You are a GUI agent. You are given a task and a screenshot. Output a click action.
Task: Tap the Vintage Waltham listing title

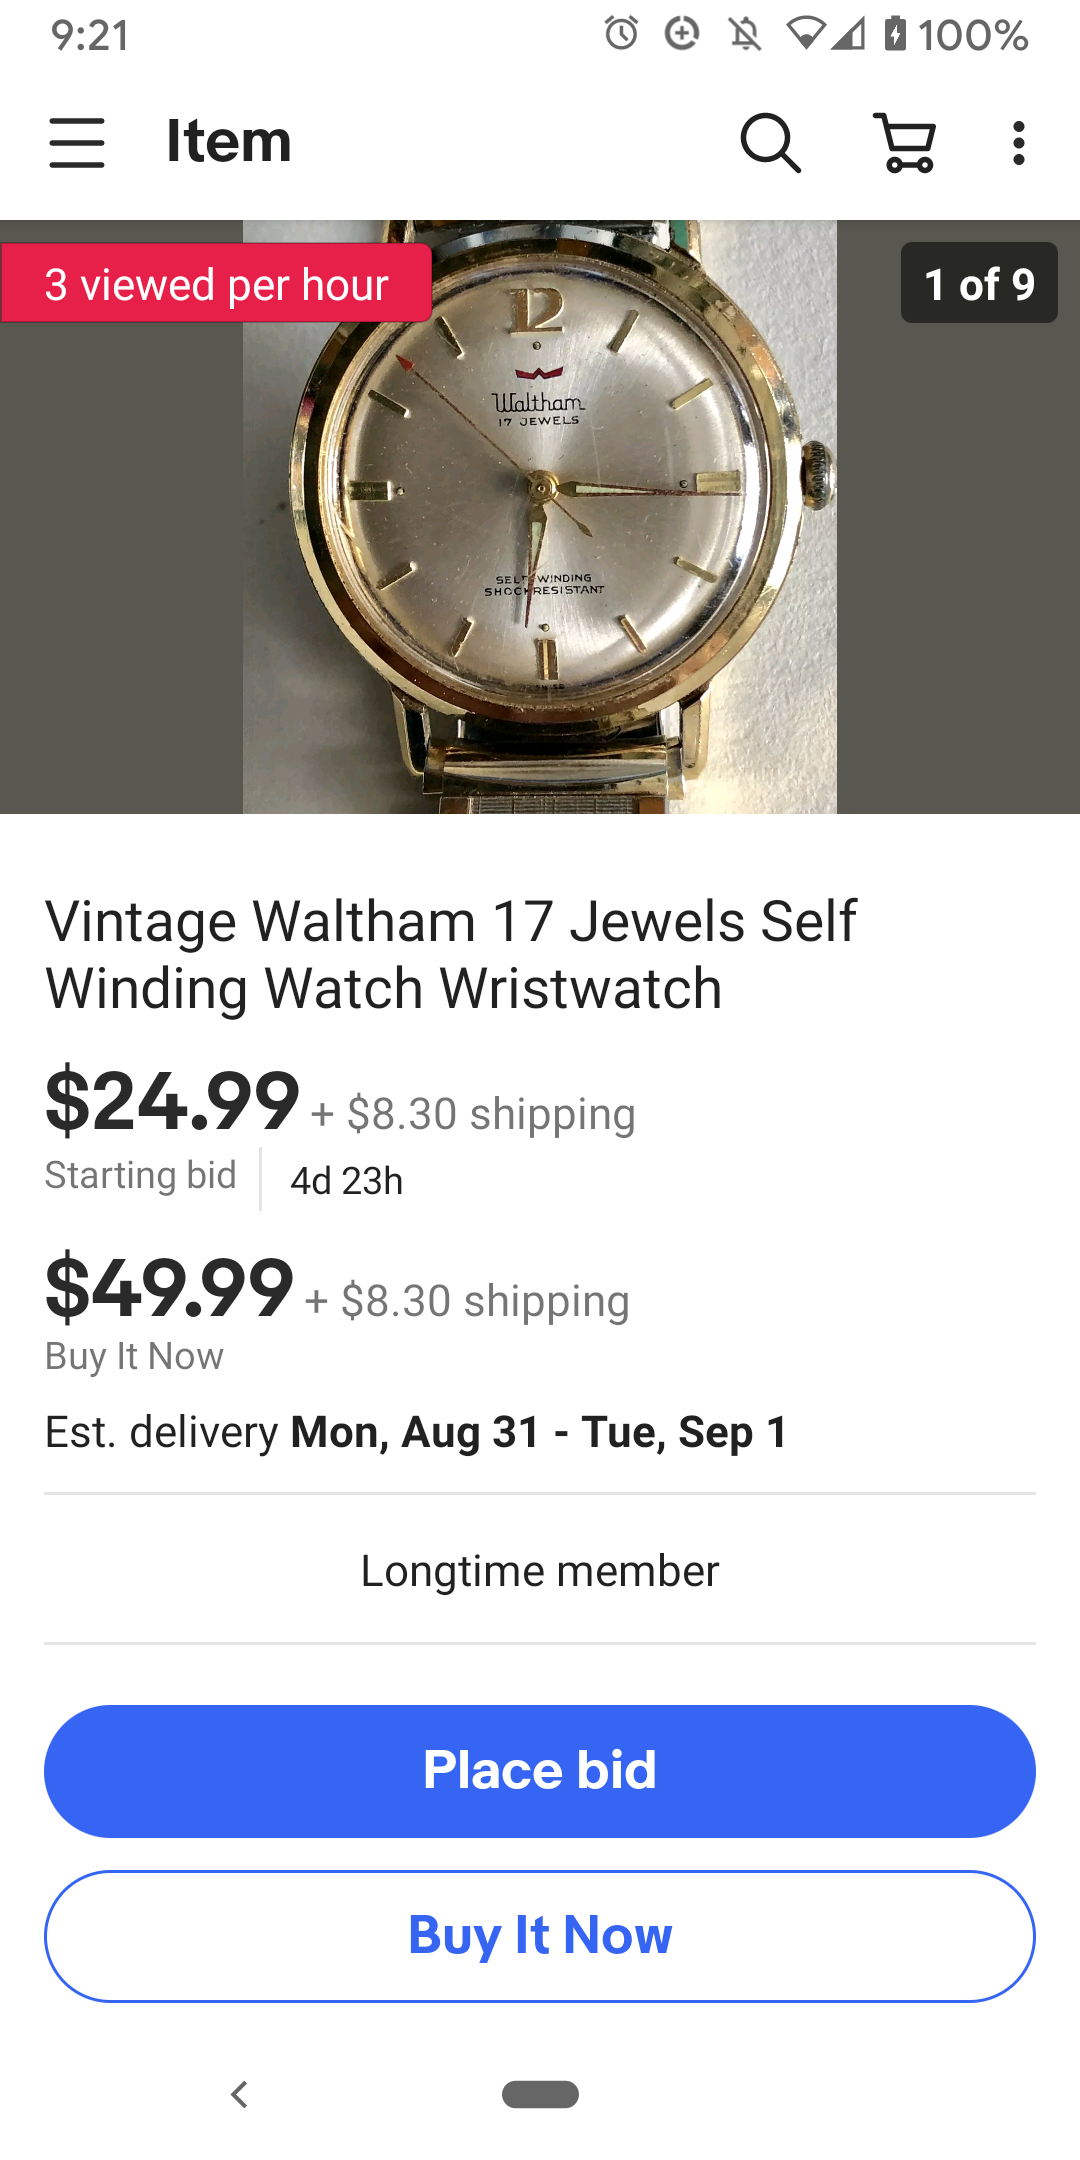(450, 954)
